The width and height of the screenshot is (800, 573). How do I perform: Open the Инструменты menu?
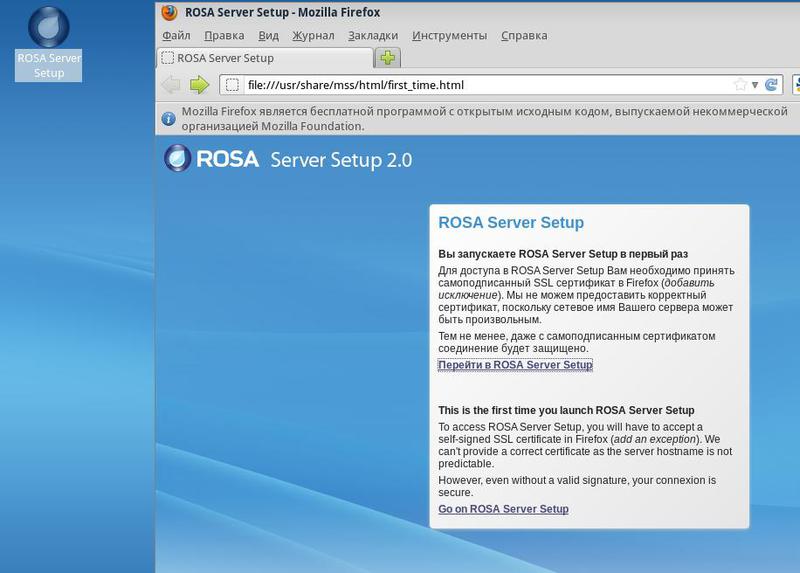pos(449,35)
